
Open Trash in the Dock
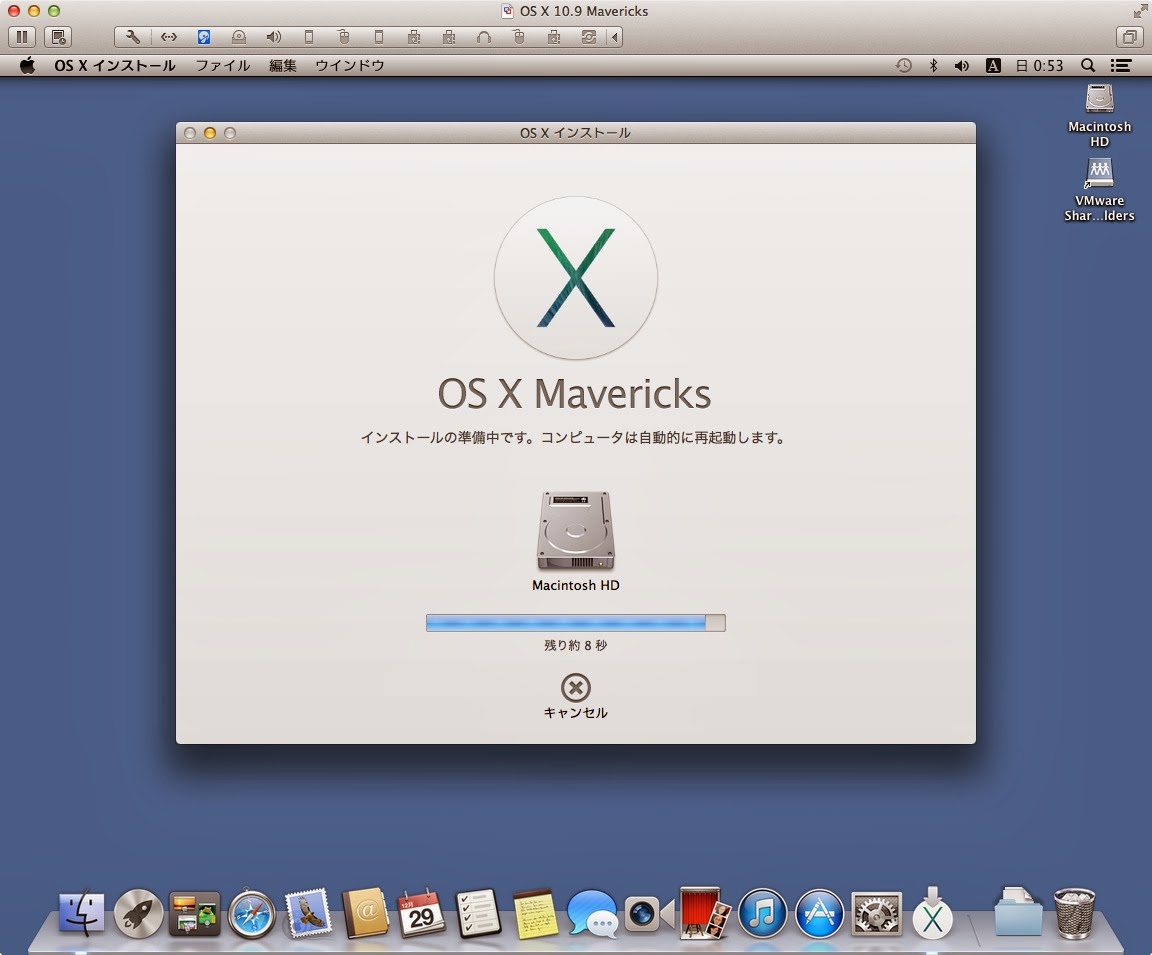coord(1074,913)
